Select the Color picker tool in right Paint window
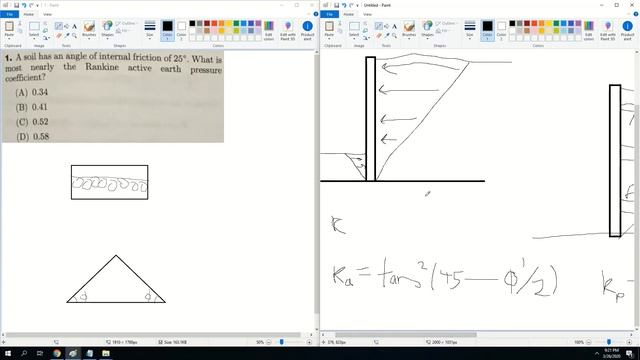Screen dimensions: 640x360 (x=387, y=36)
